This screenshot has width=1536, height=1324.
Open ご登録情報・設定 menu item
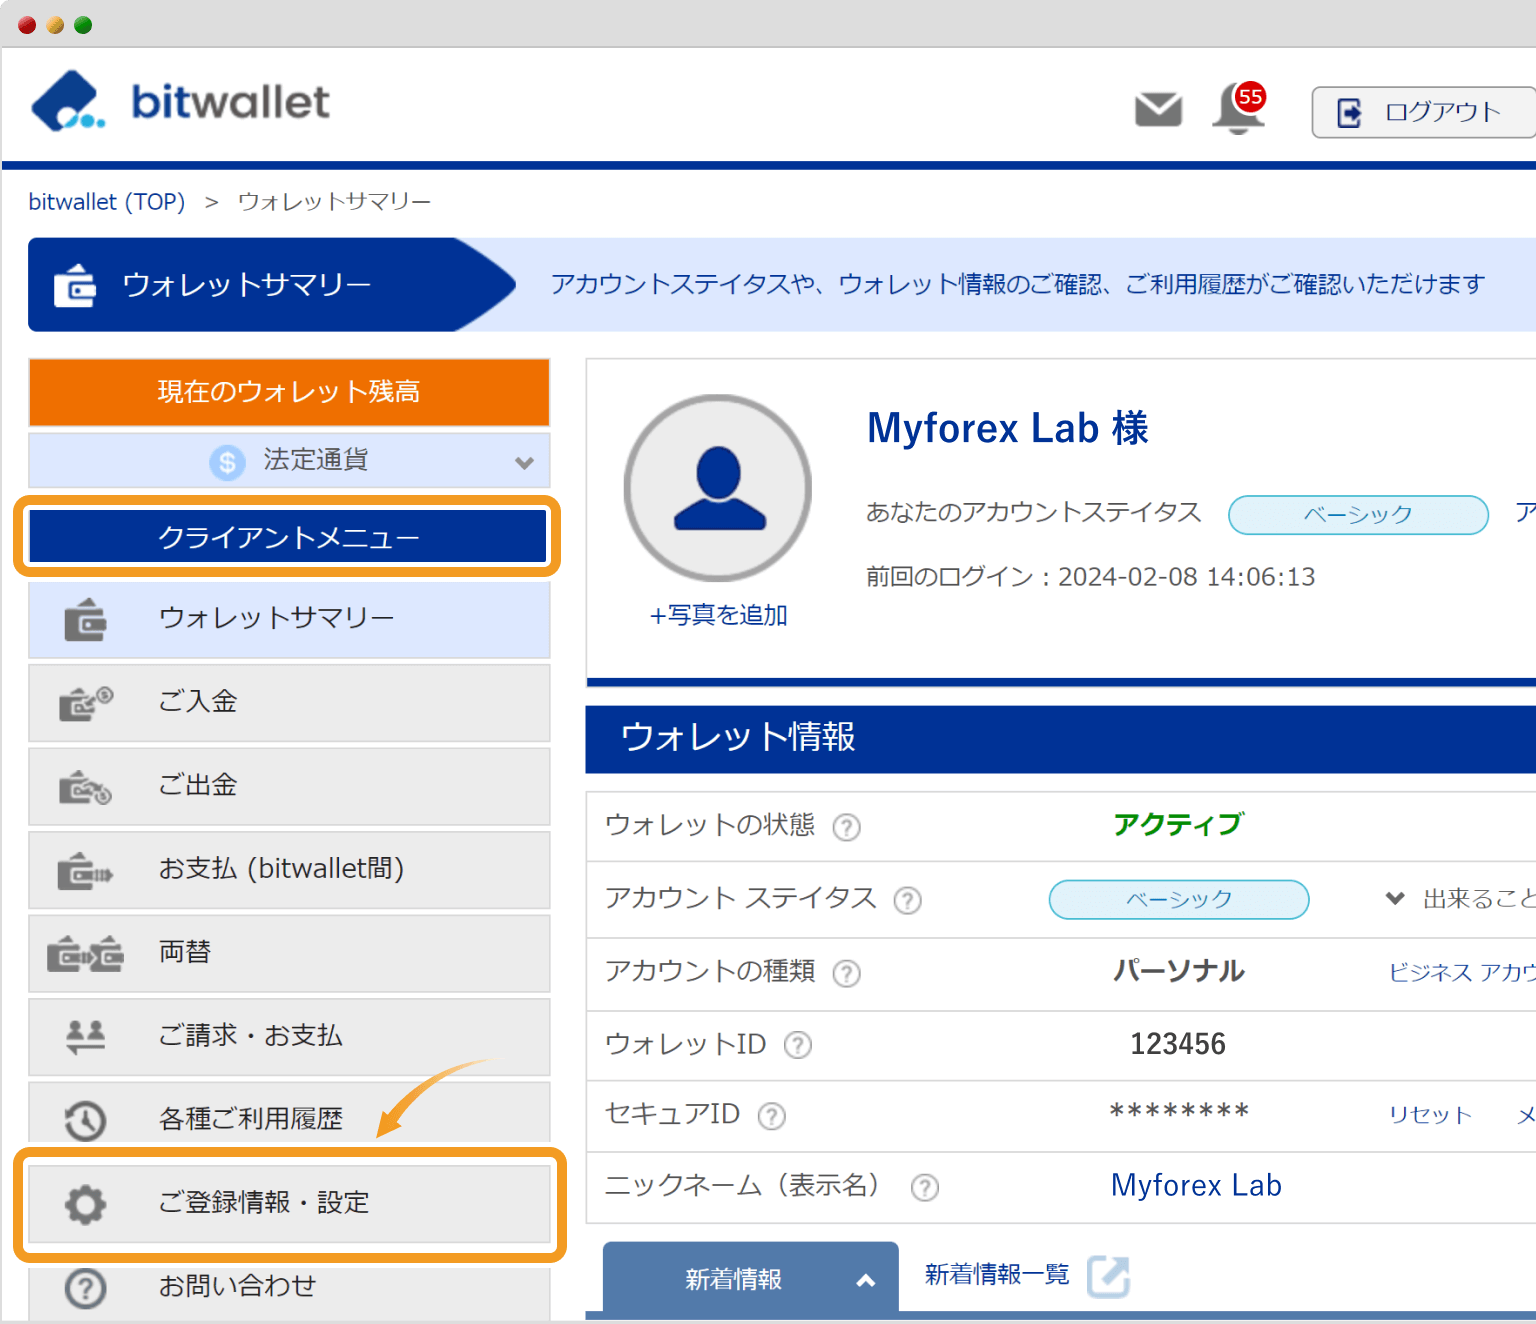click(289, 1204)
